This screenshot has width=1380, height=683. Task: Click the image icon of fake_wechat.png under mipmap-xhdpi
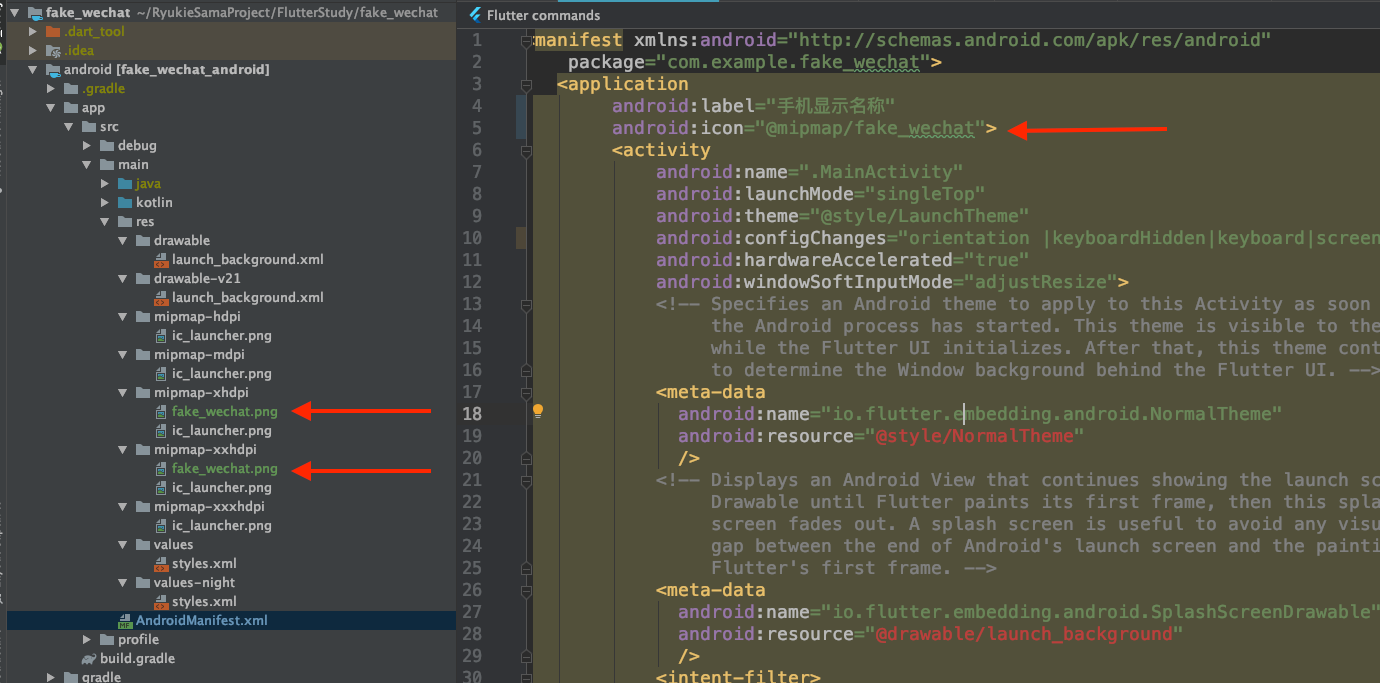tap(162, 411)
